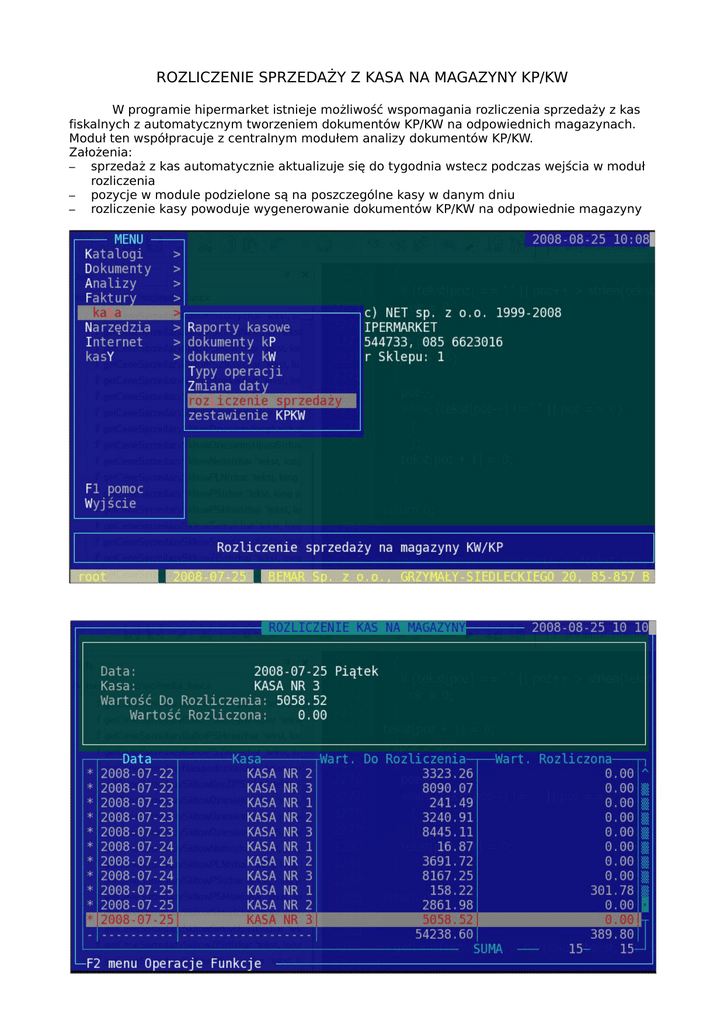Choose the kasY menu item

pyautogui.click(x=100, y=356)
